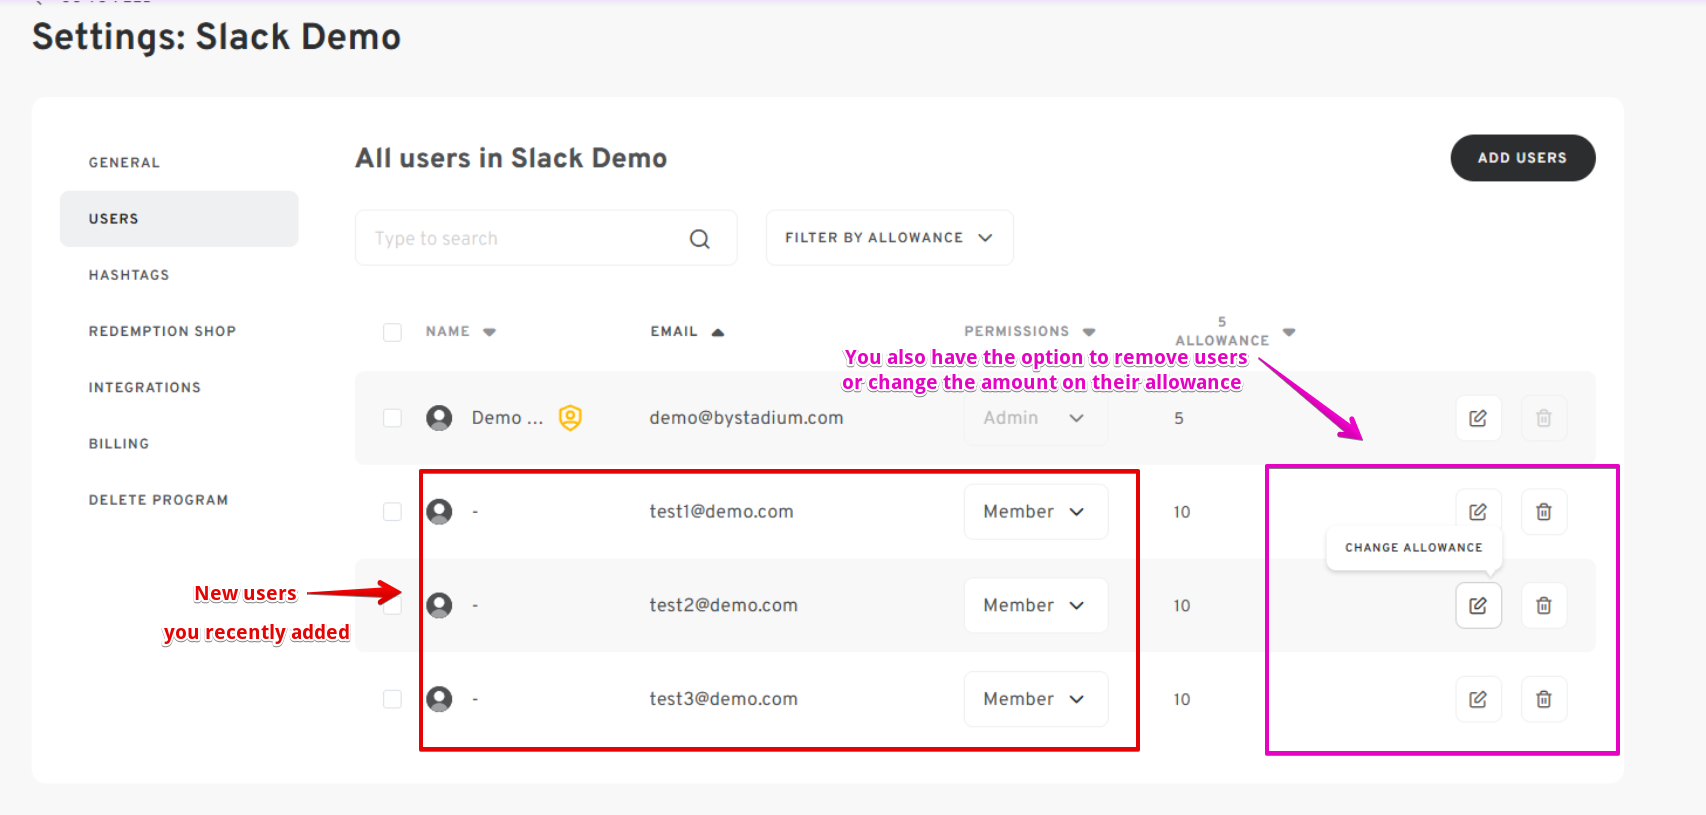The image size is (1706, 815).
Task: Click the search magnifier icon
Action: [x=700, y=239]
